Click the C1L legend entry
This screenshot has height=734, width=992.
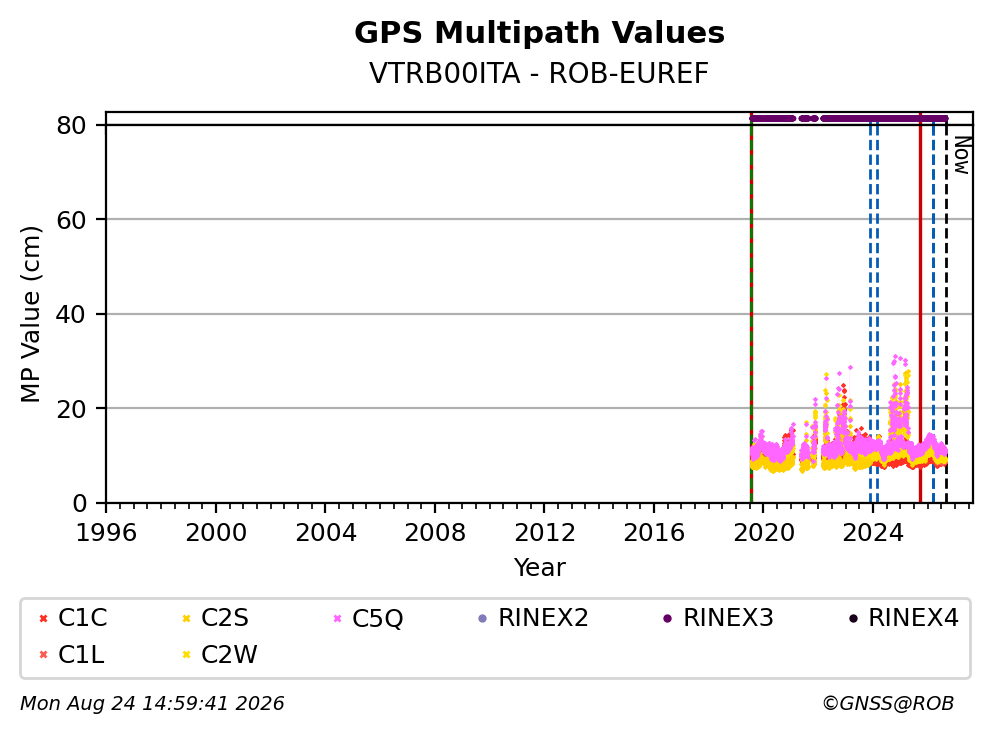pyautogui.click(x=71, y=655)
